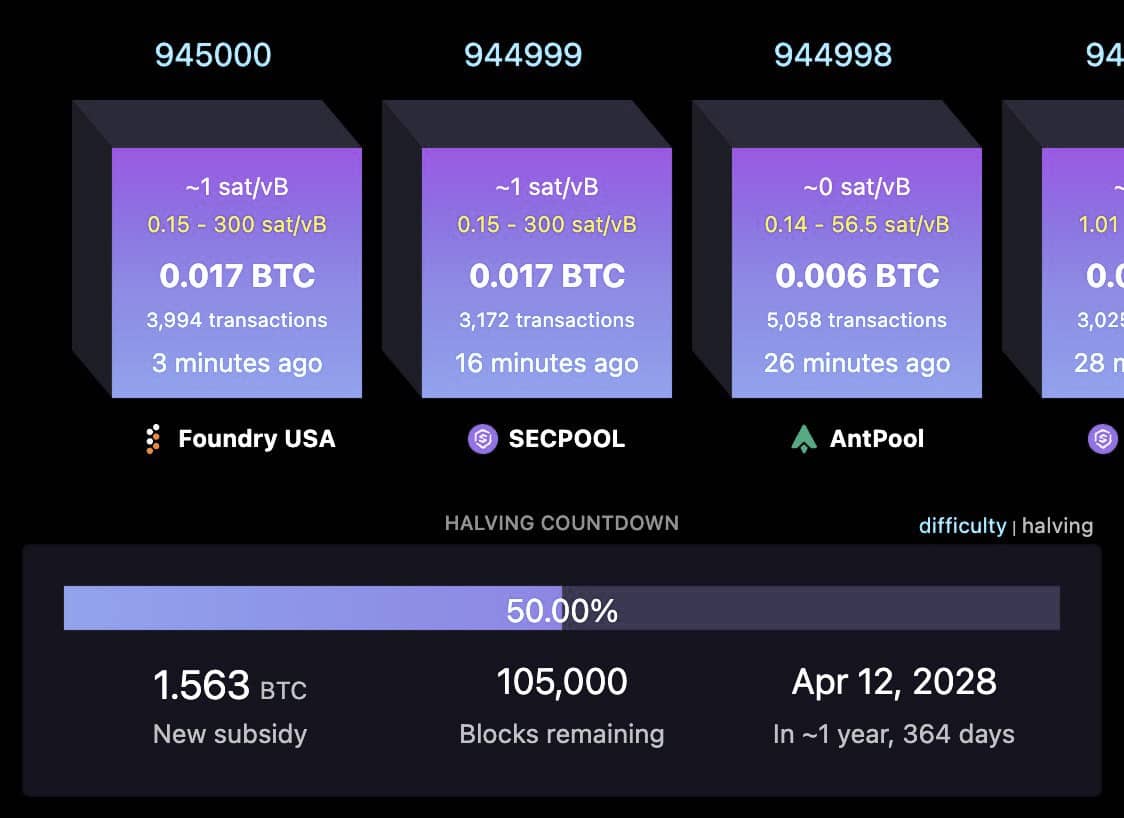Open the partially visible fourth block
The width and height of the screenshot is (1124, 818).
[1083, 273]
